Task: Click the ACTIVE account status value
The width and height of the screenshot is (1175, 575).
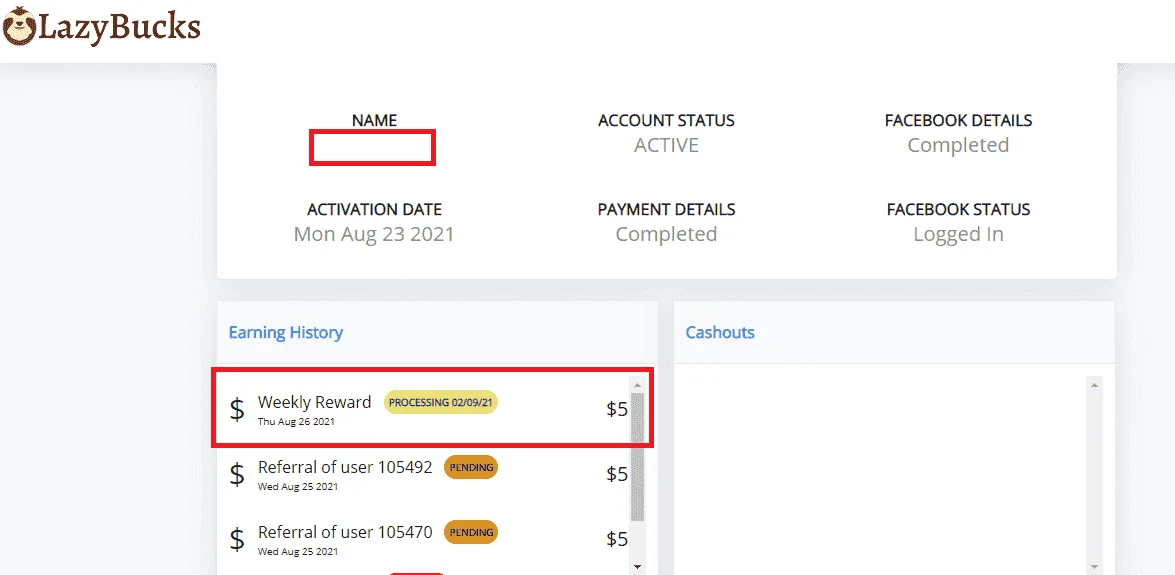Action: [x=666, y=145]
